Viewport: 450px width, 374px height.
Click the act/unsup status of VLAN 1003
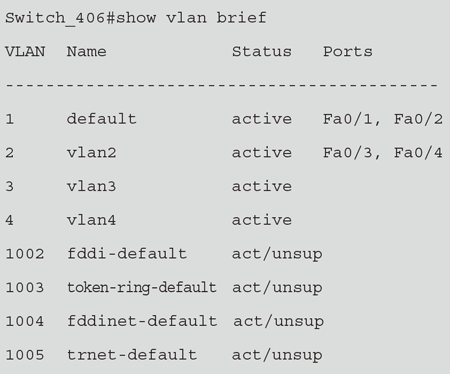click(277, 288)
